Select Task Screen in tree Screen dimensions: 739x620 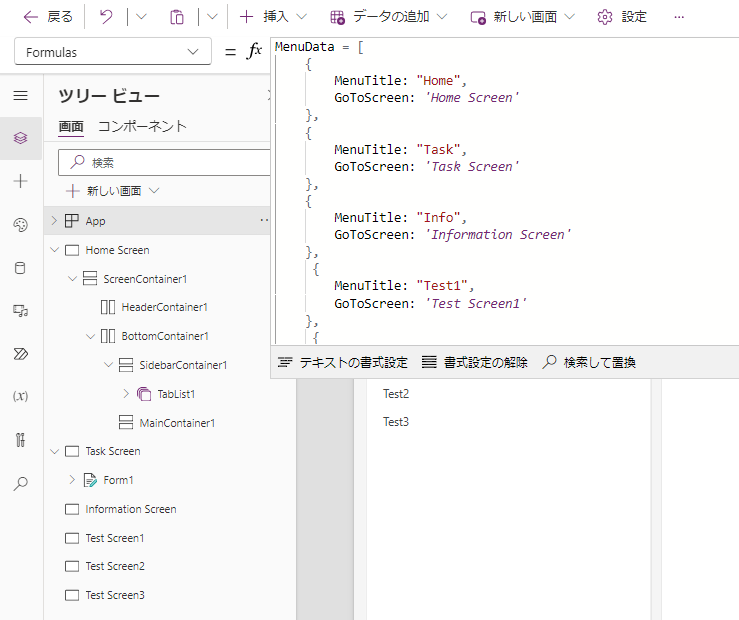pos(113,451)
